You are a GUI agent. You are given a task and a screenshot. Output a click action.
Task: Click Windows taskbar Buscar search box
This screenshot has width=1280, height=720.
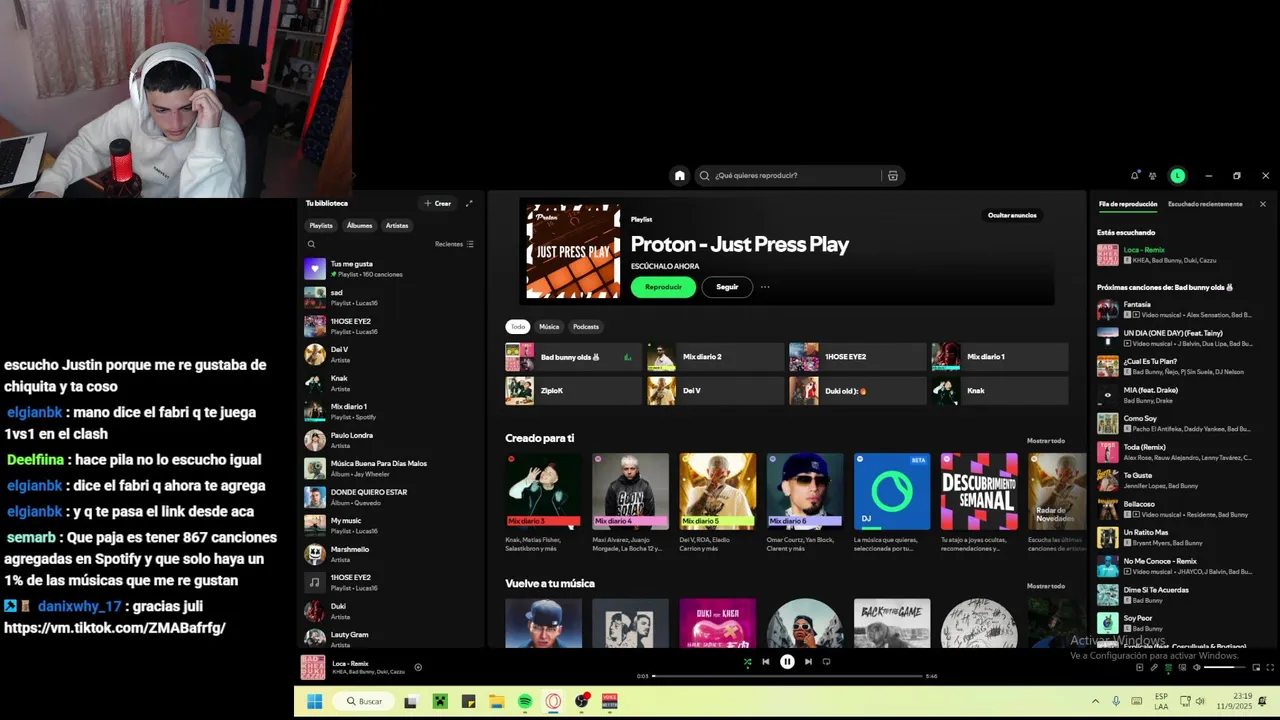pyautogui.click(x=364, y=702)
